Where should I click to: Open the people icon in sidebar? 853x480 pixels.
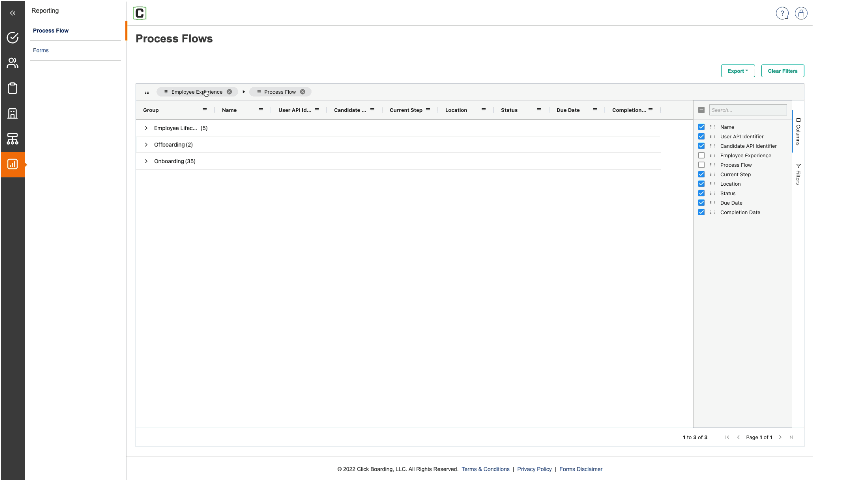tap(12, 63)
